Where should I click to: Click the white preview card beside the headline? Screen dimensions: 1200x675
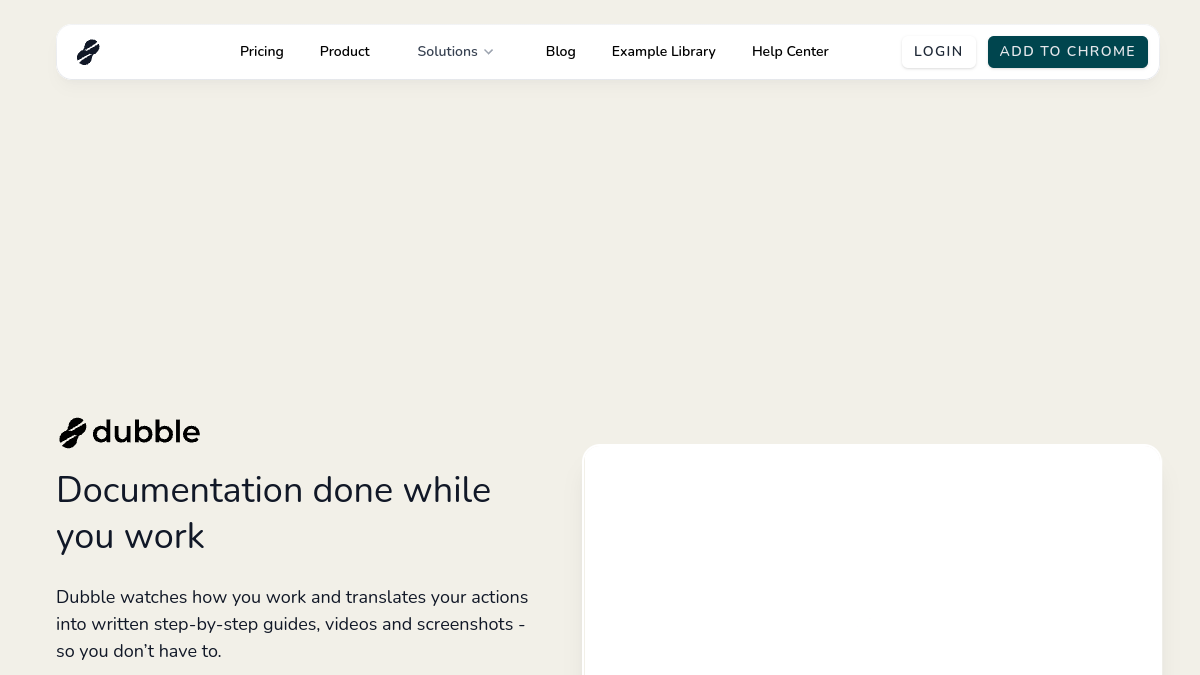point(872,560)
